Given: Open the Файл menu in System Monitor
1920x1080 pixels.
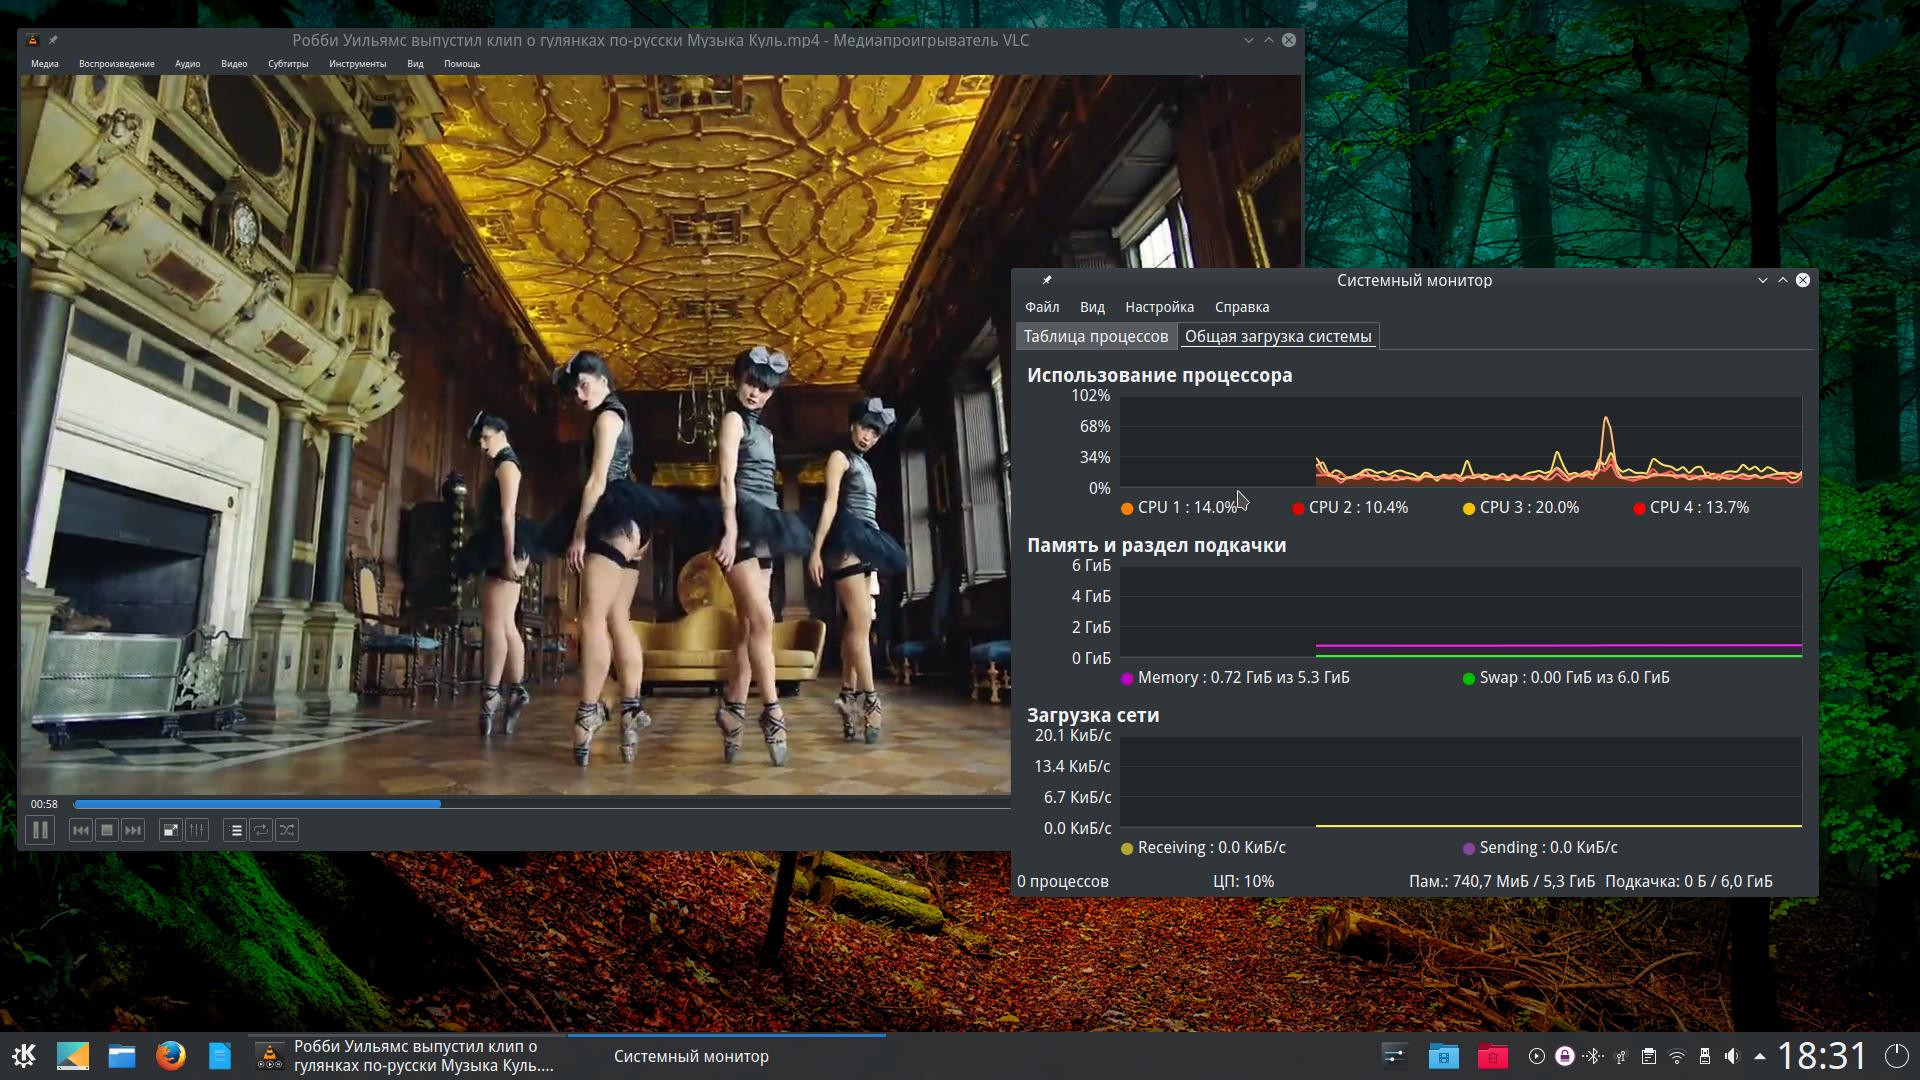Looking at the screenshot, I should 1041,307.
